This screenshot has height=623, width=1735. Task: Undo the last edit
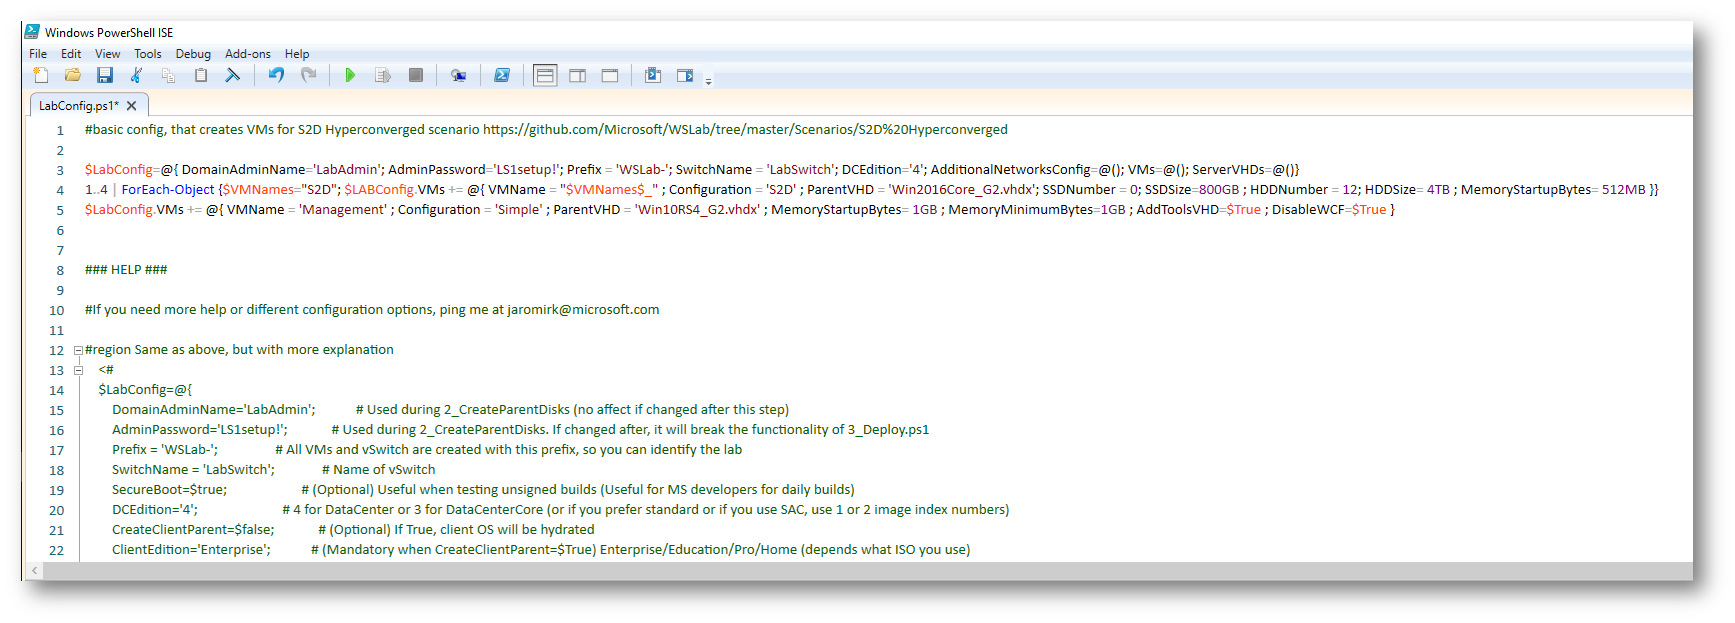[276, 75]
